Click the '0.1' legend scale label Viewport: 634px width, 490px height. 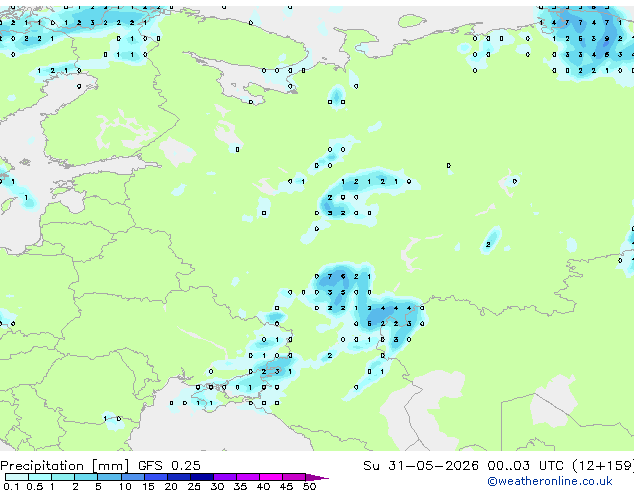click(x=11, y=486)
